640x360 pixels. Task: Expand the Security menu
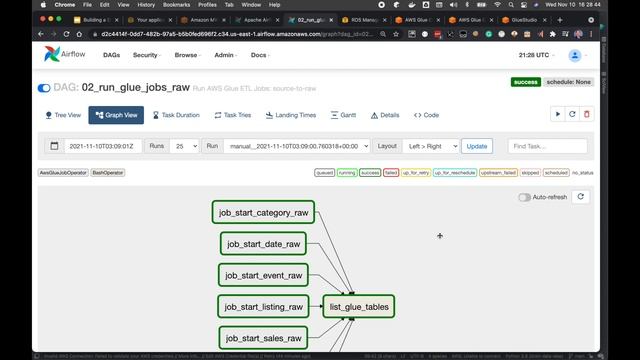(147, 55)
